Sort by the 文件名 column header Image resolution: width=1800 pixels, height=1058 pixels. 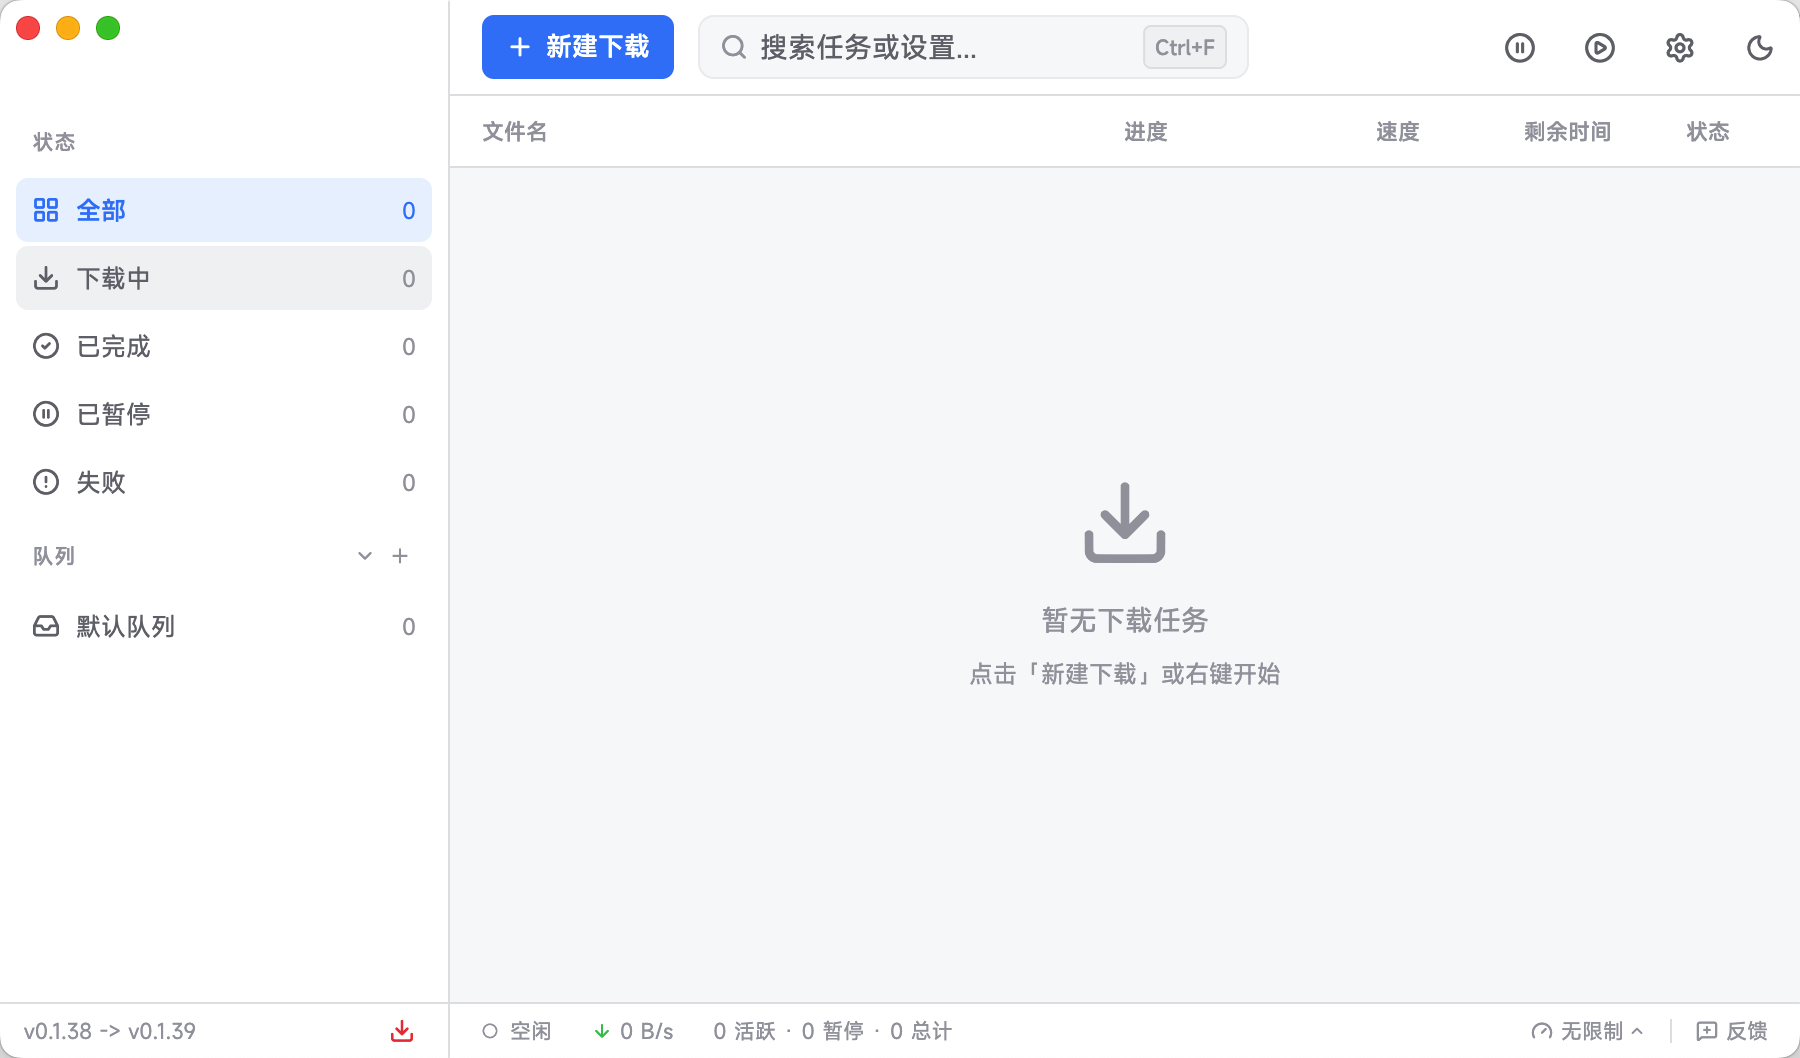coord(515,132)
